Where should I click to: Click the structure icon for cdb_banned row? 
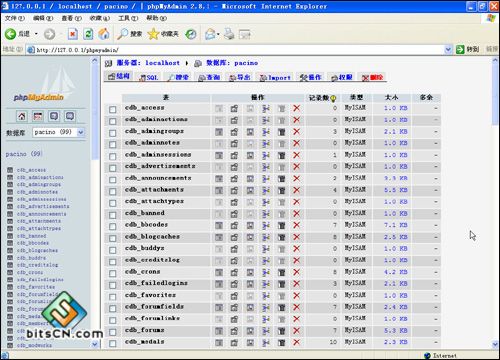coord(234,213)
